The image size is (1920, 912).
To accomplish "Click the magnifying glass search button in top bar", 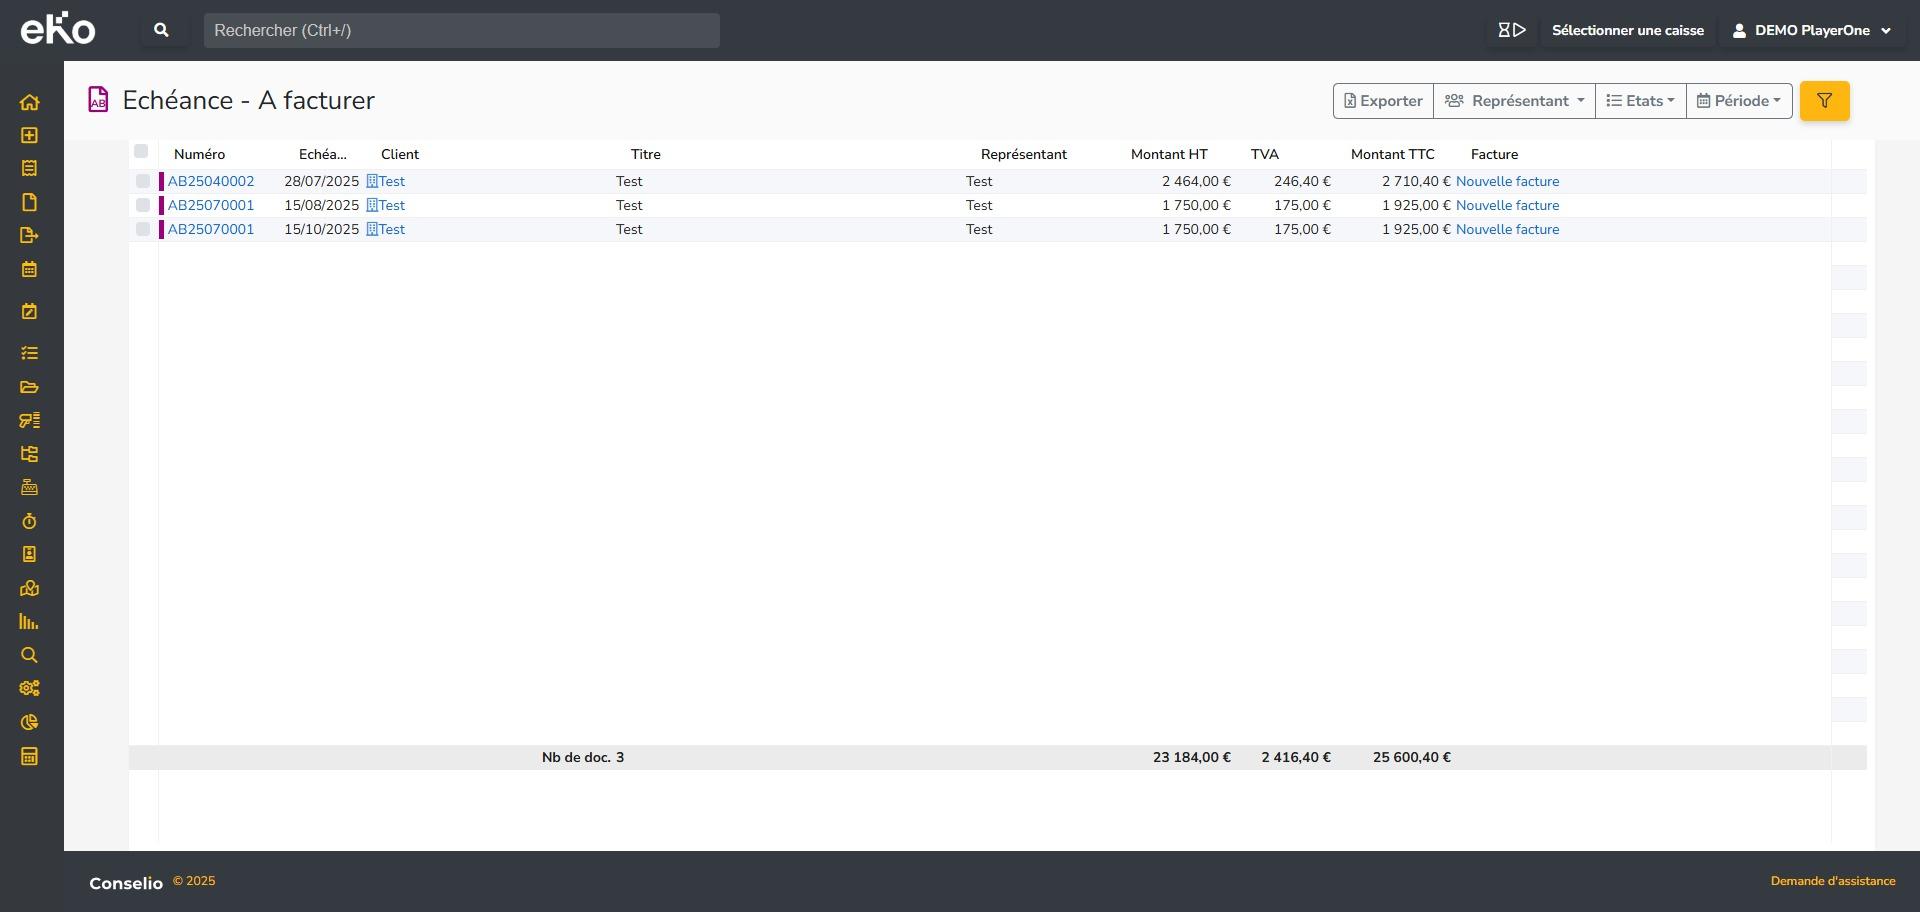I will (161, 31).
